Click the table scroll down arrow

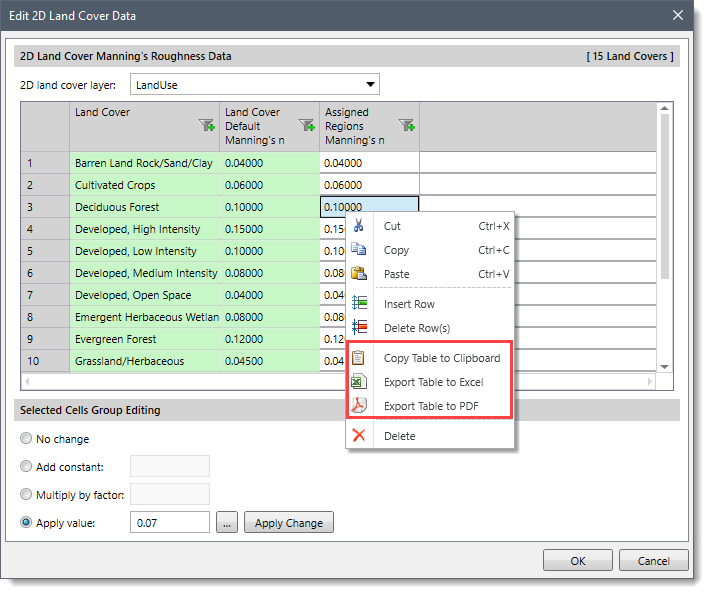(664, 367)
